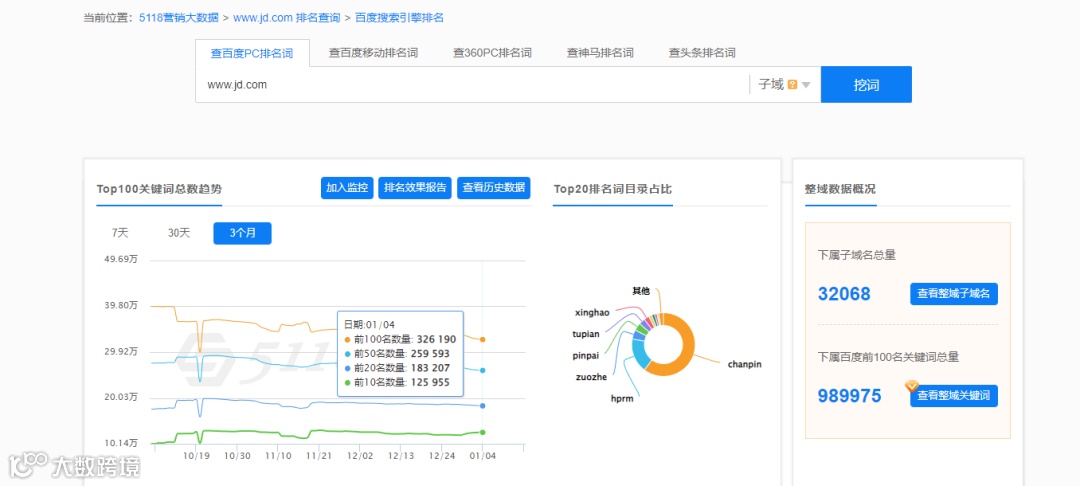Click the 其他 pie chart label

point(641,291)
